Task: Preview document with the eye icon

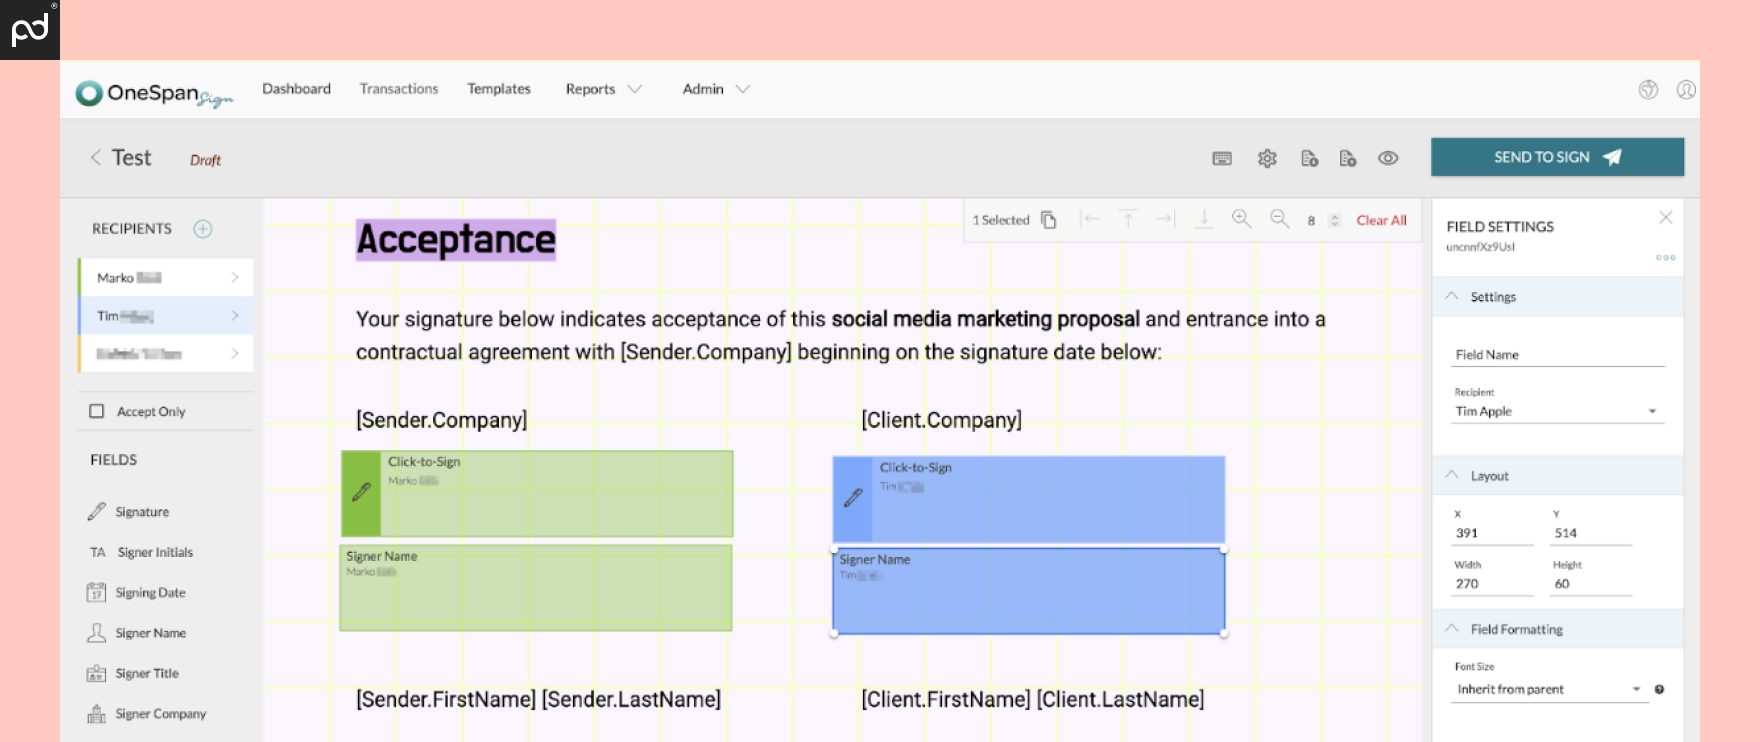Action: coord(1388,158)
